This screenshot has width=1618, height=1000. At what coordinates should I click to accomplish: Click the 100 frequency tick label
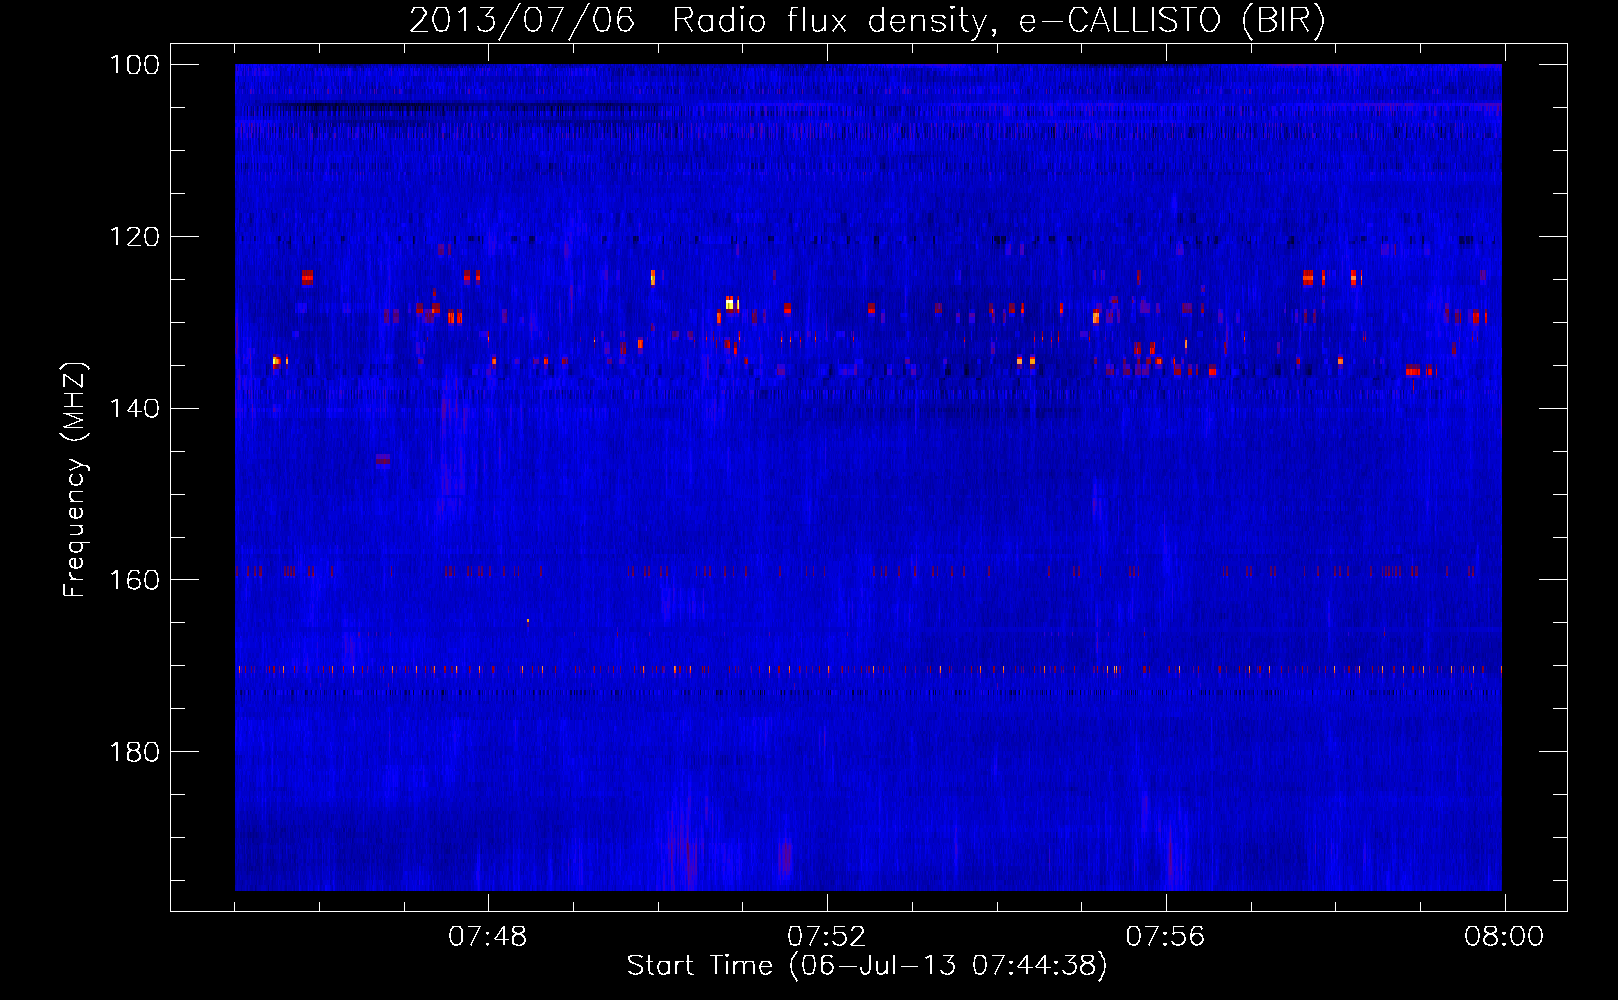pos(134,65)
